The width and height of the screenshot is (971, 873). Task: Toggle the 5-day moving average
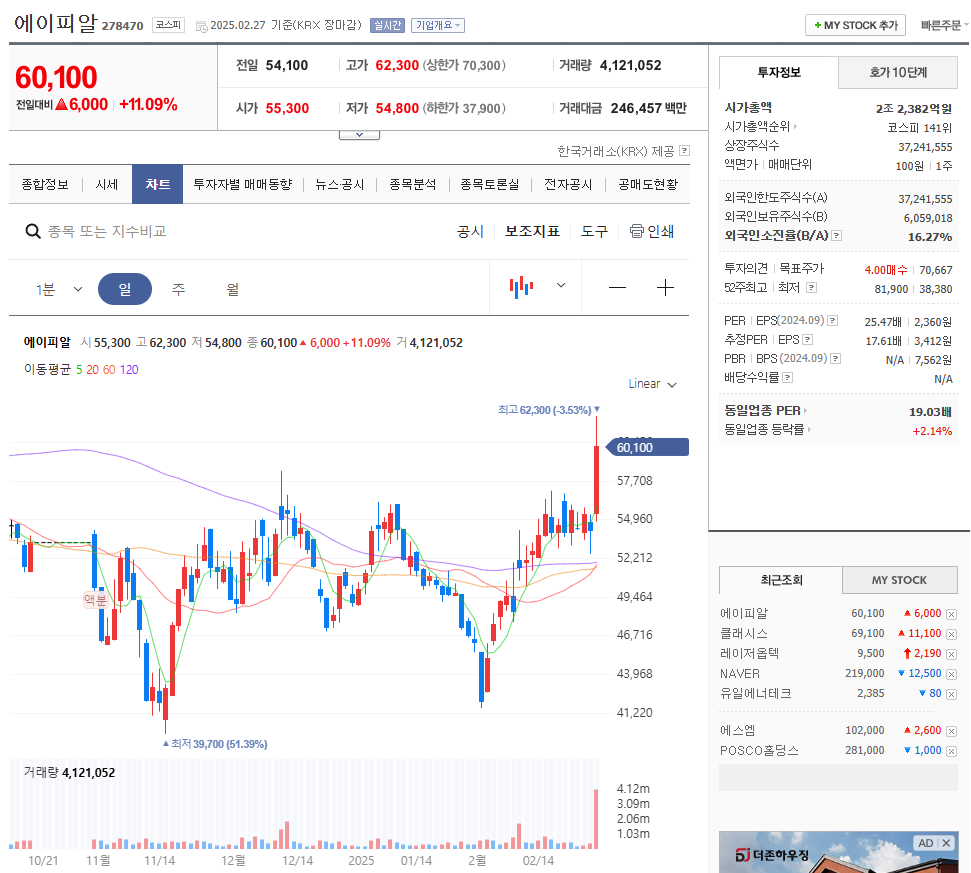79,370
